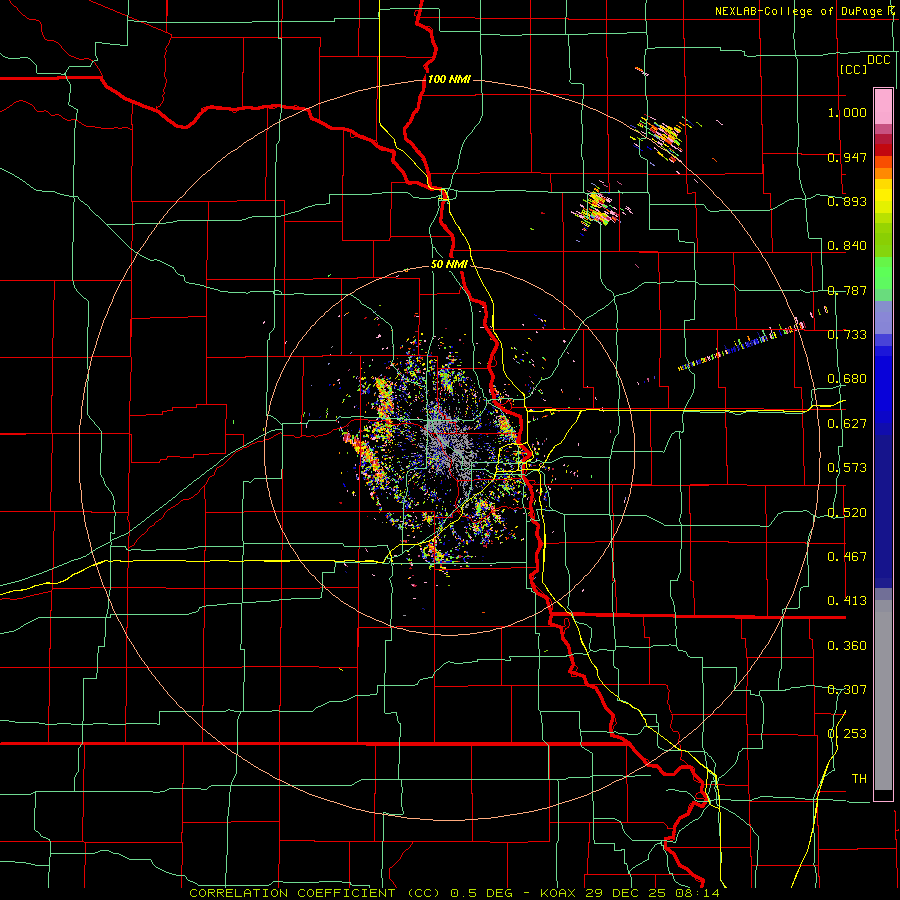Click the 0.733 scale value
900x900 pixels.
point(847,335)
